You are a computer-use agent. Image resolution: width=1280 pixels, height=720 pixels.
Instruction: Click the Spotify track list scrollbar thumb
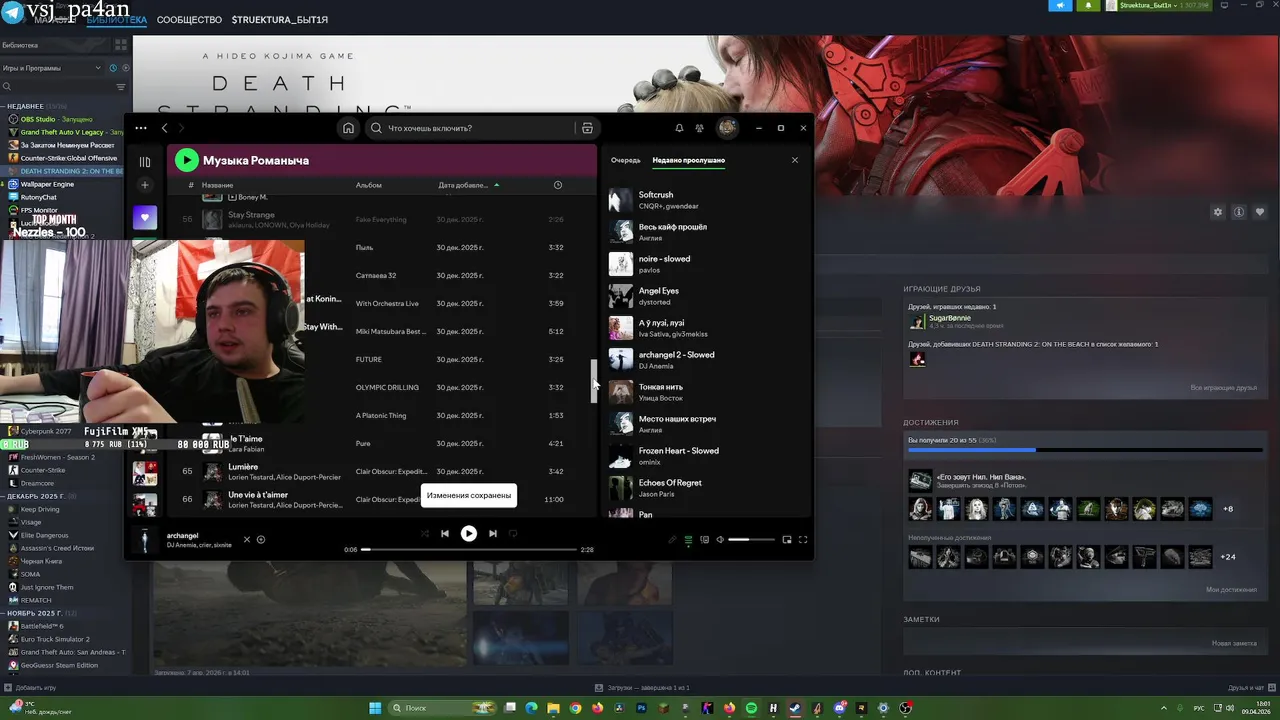[594, 382]
